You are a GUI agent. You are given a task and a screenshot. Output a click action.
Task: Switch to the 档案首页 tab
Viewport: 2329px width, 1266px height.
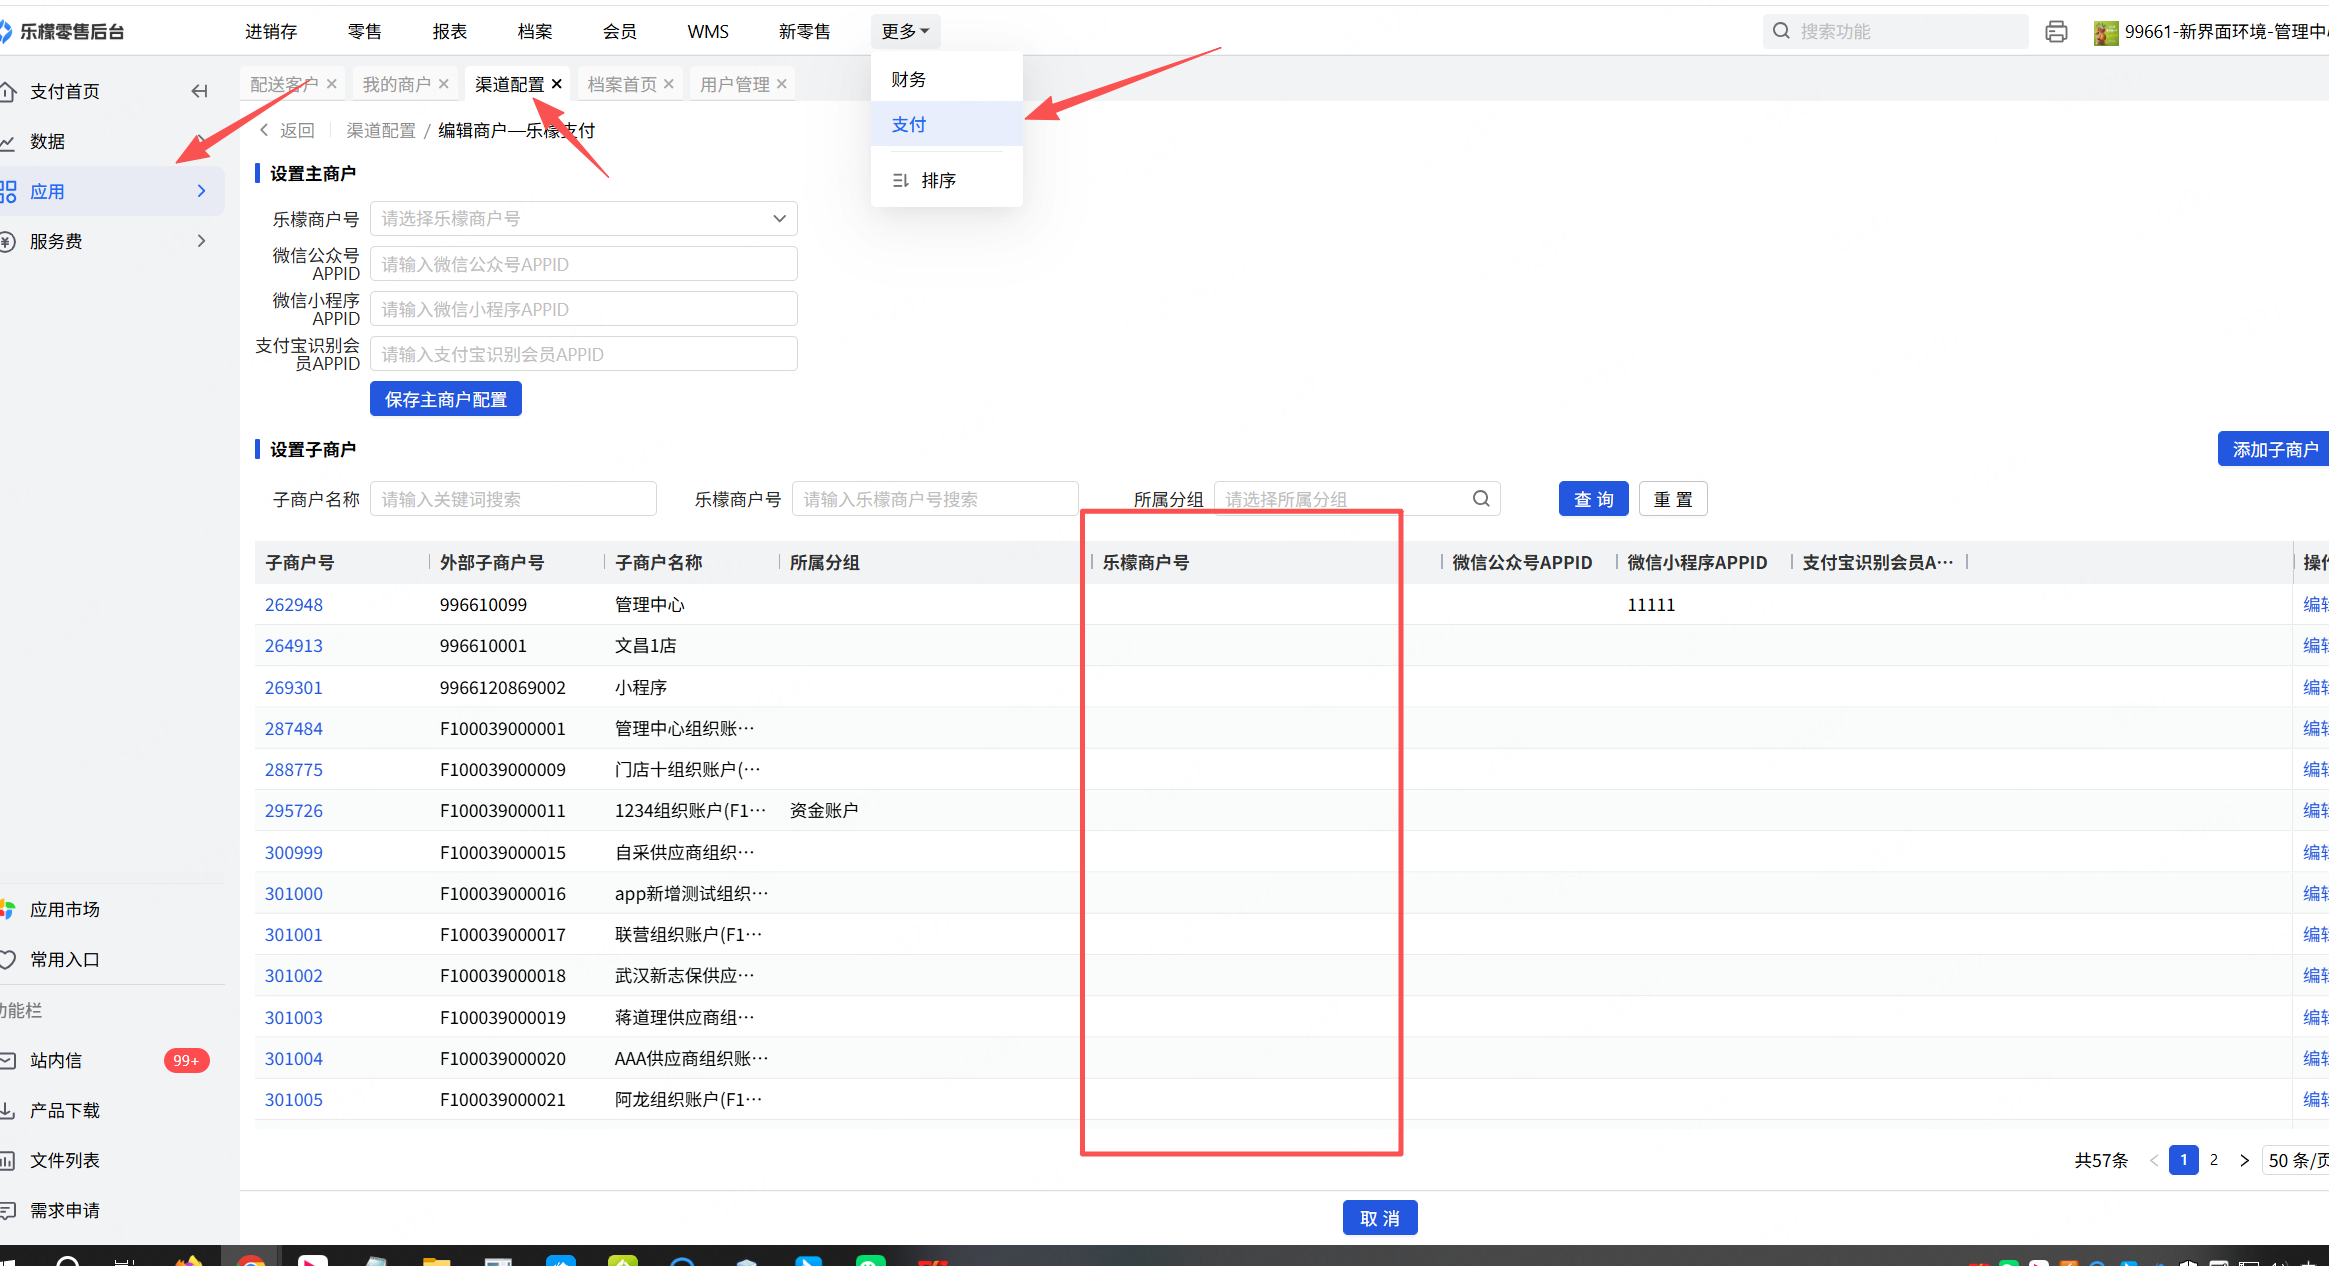coord(621,84)
